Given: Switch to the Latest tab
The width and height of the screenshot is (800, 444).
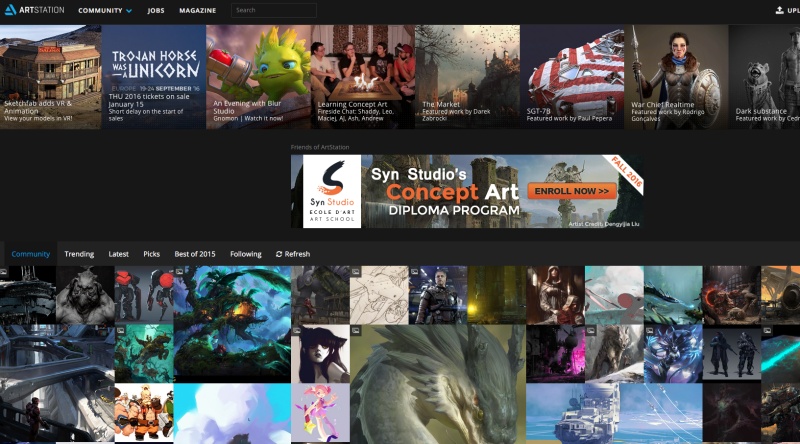Looking at the screenshot, I should [x=118, y=254].
